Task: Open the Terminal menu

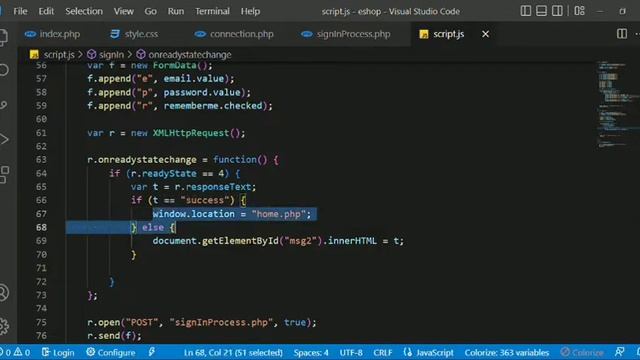Action: pos(212,11)
